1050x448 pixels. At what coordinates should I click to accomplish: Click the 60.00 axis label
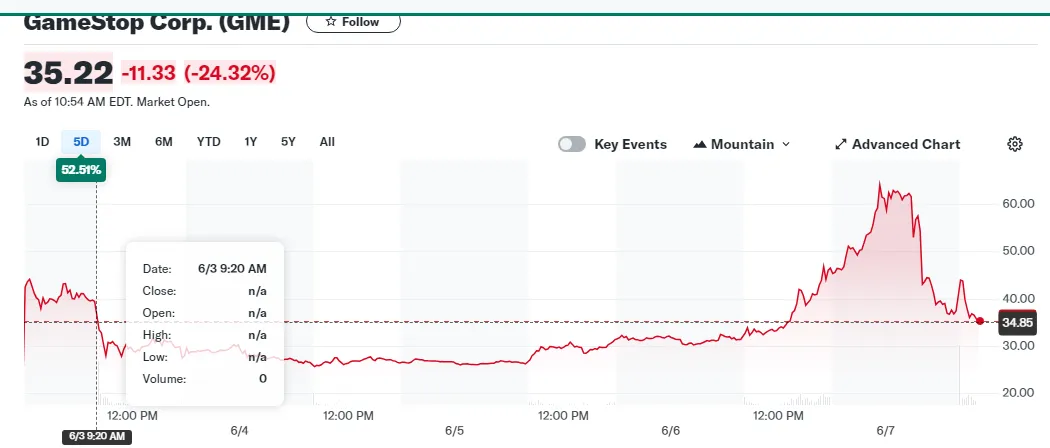[1018, 204]
